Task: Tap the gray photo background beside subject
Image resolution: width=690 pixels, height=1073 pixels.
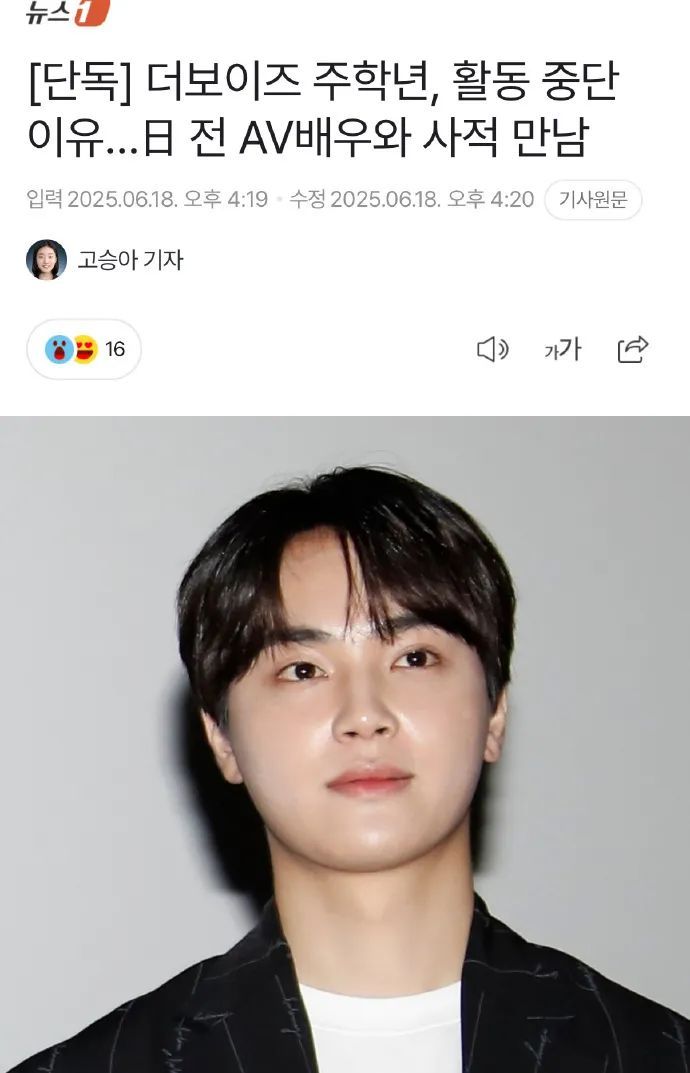Action: [x=89, y=684]
